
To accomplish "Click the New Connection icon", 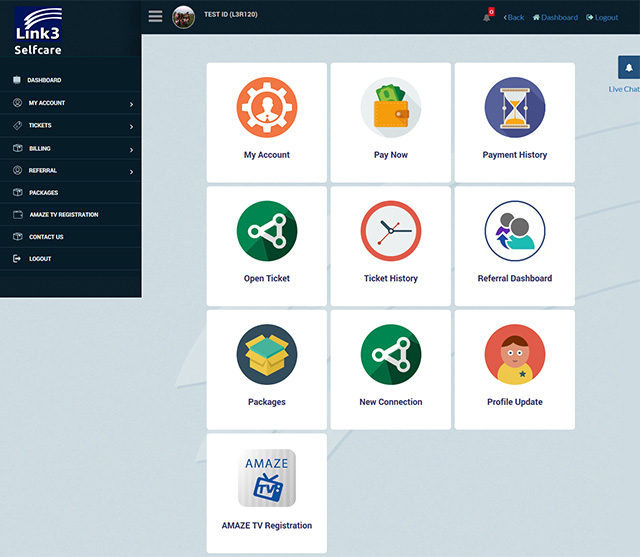I will [391, 355].
